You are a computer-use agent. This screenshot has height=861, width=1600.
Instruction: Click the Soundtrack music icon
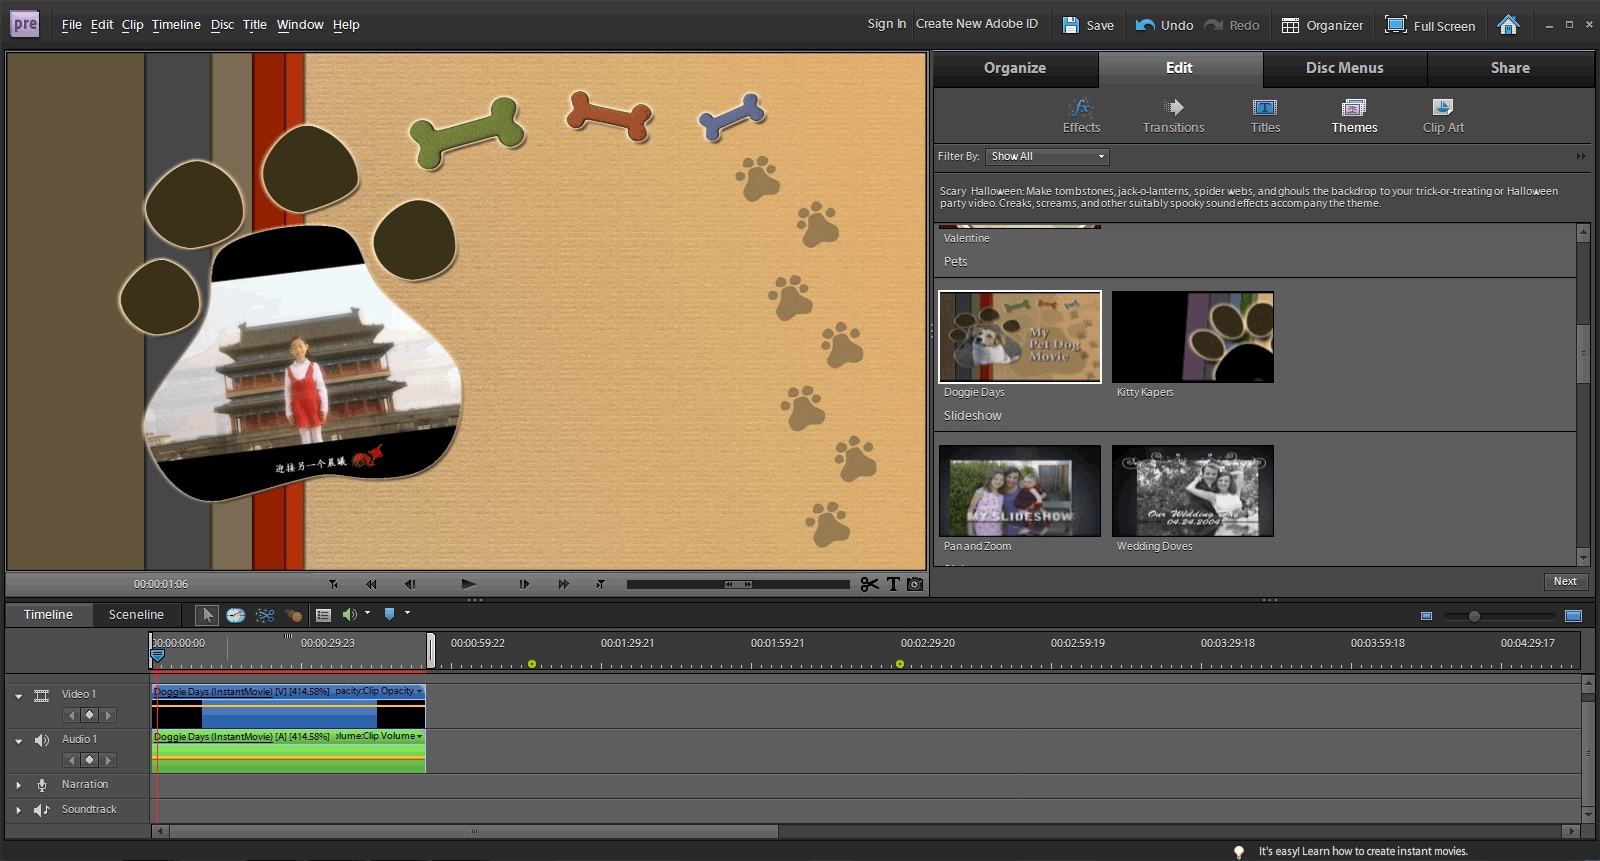[x=42, y=810]
